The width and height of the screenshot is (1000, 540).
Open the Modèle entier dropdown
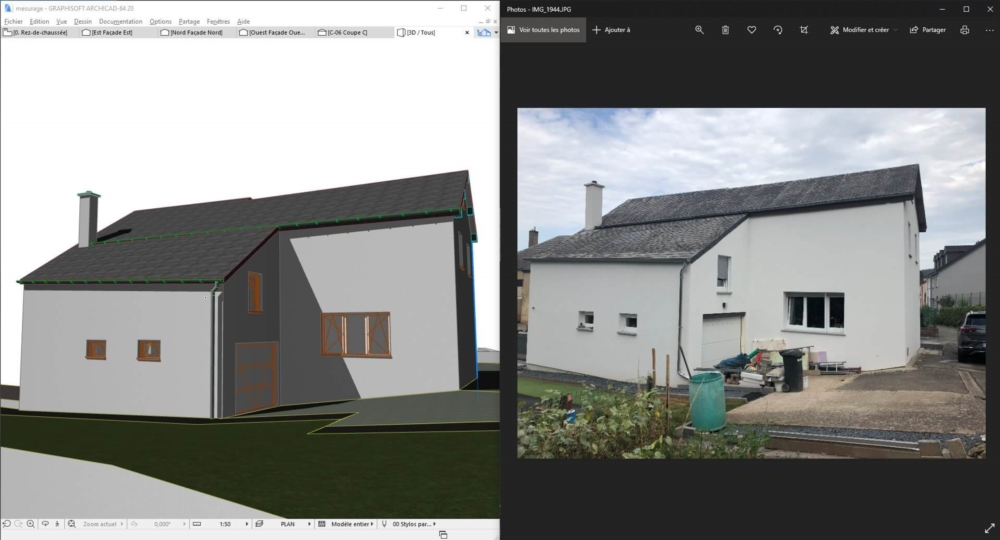[375, 524]
